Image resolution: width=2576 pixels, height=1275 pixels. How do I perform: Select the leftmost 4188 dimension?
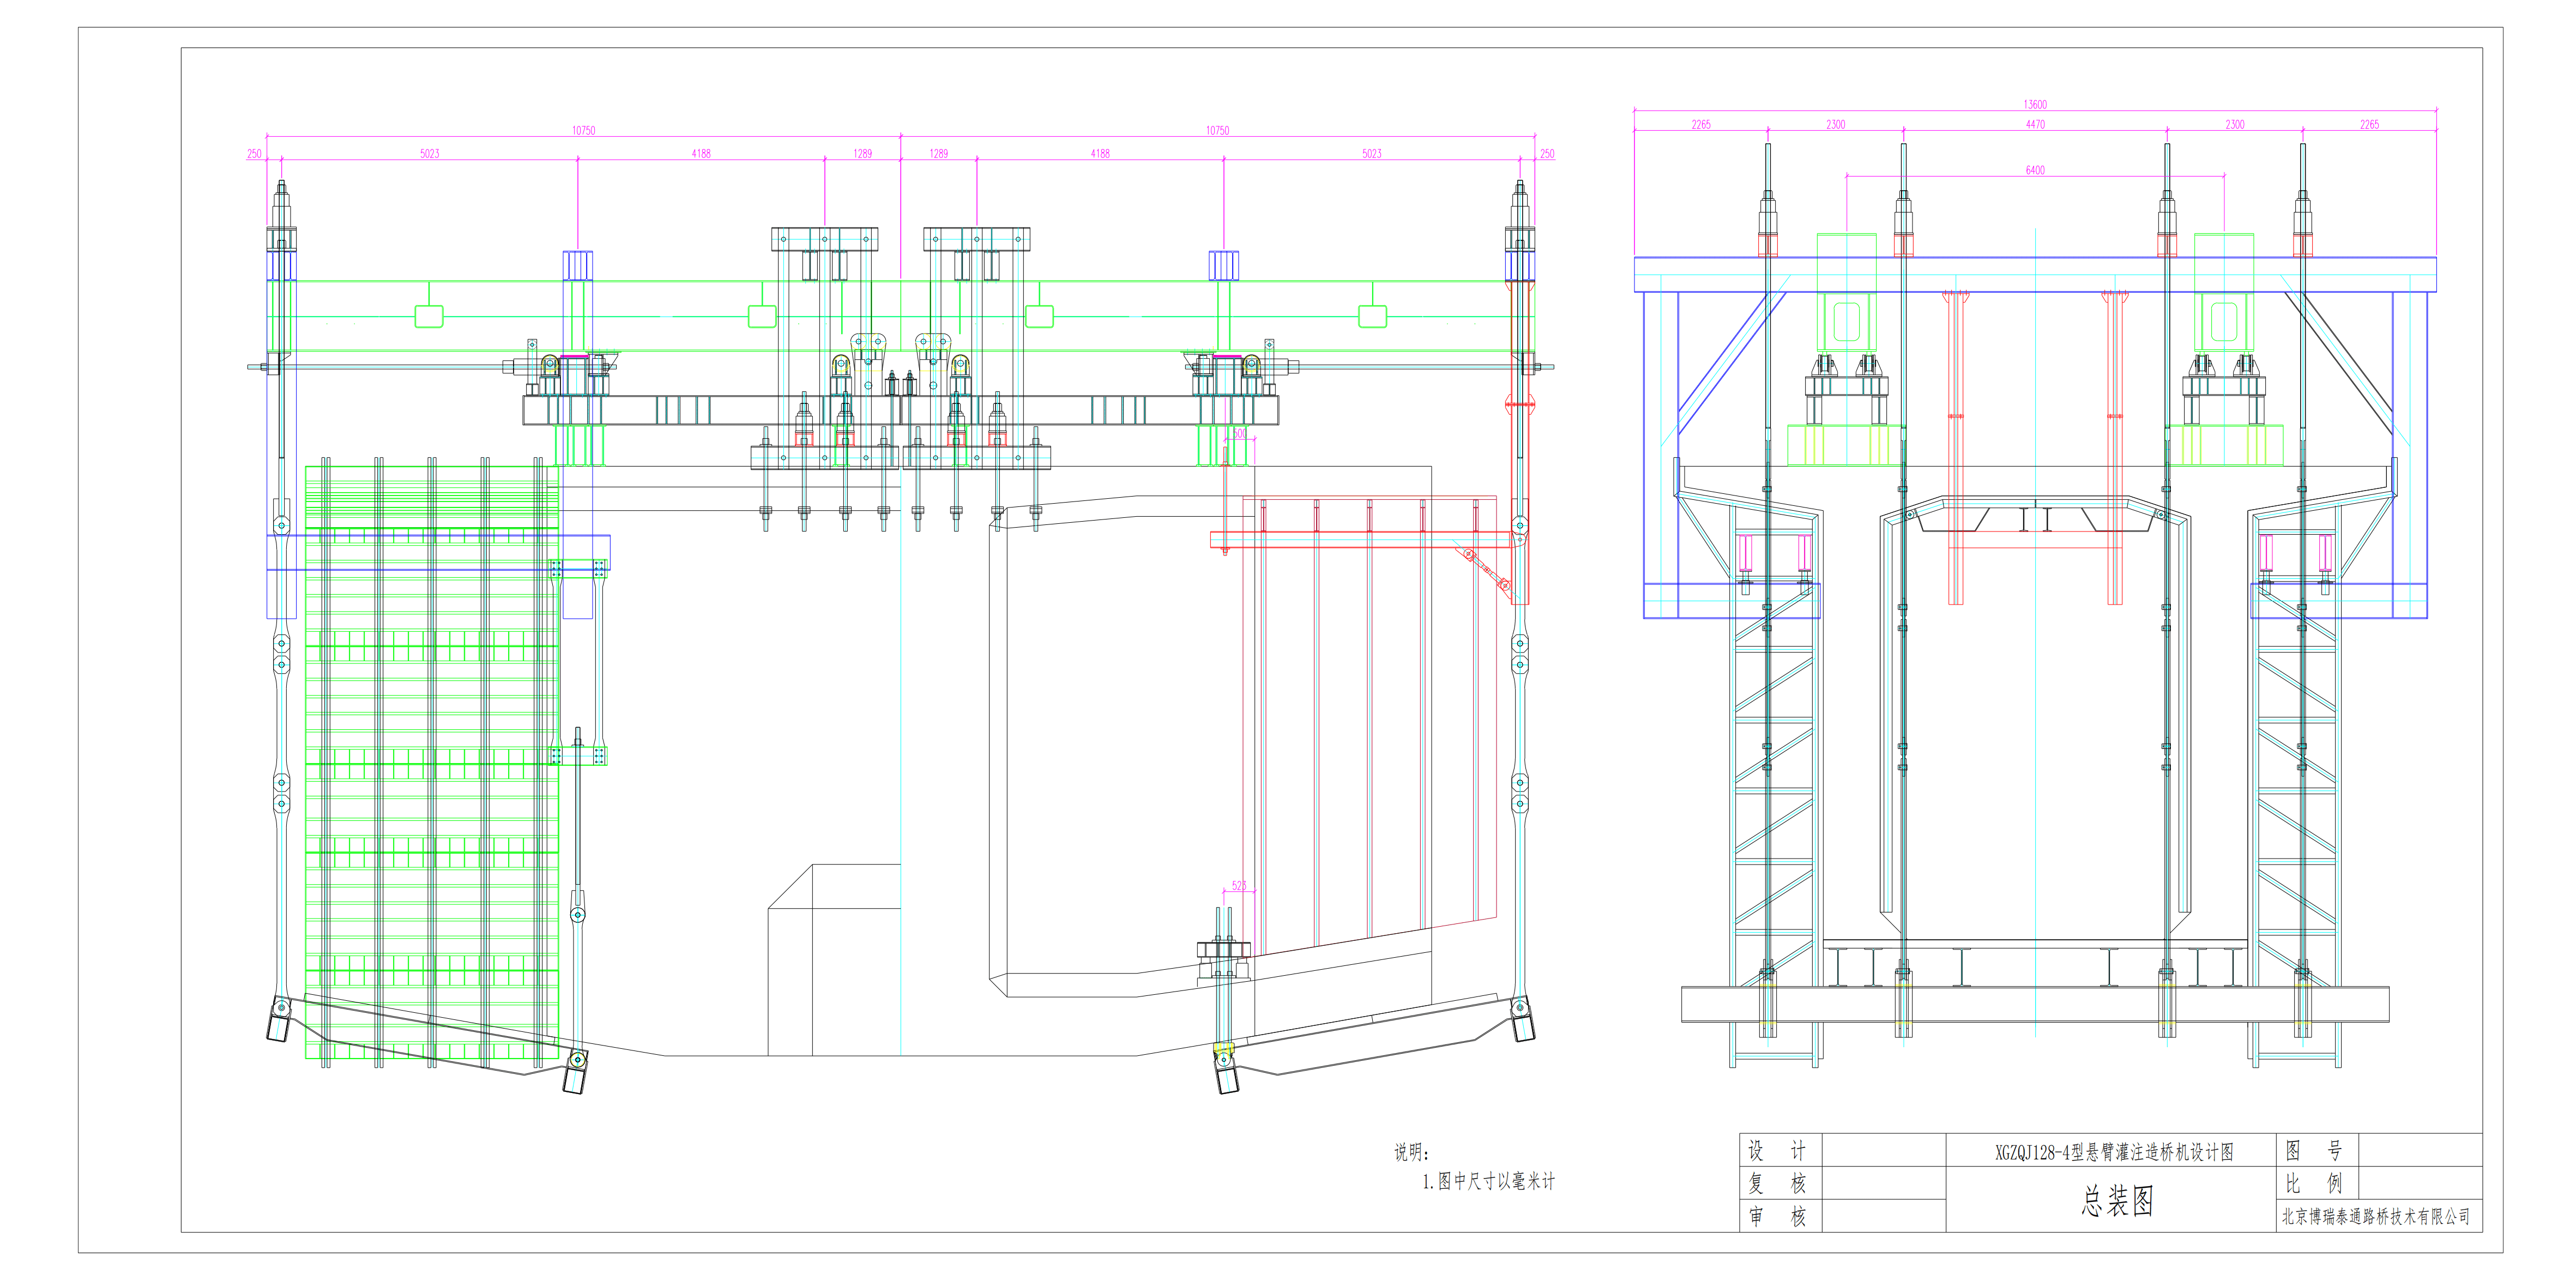701,153
